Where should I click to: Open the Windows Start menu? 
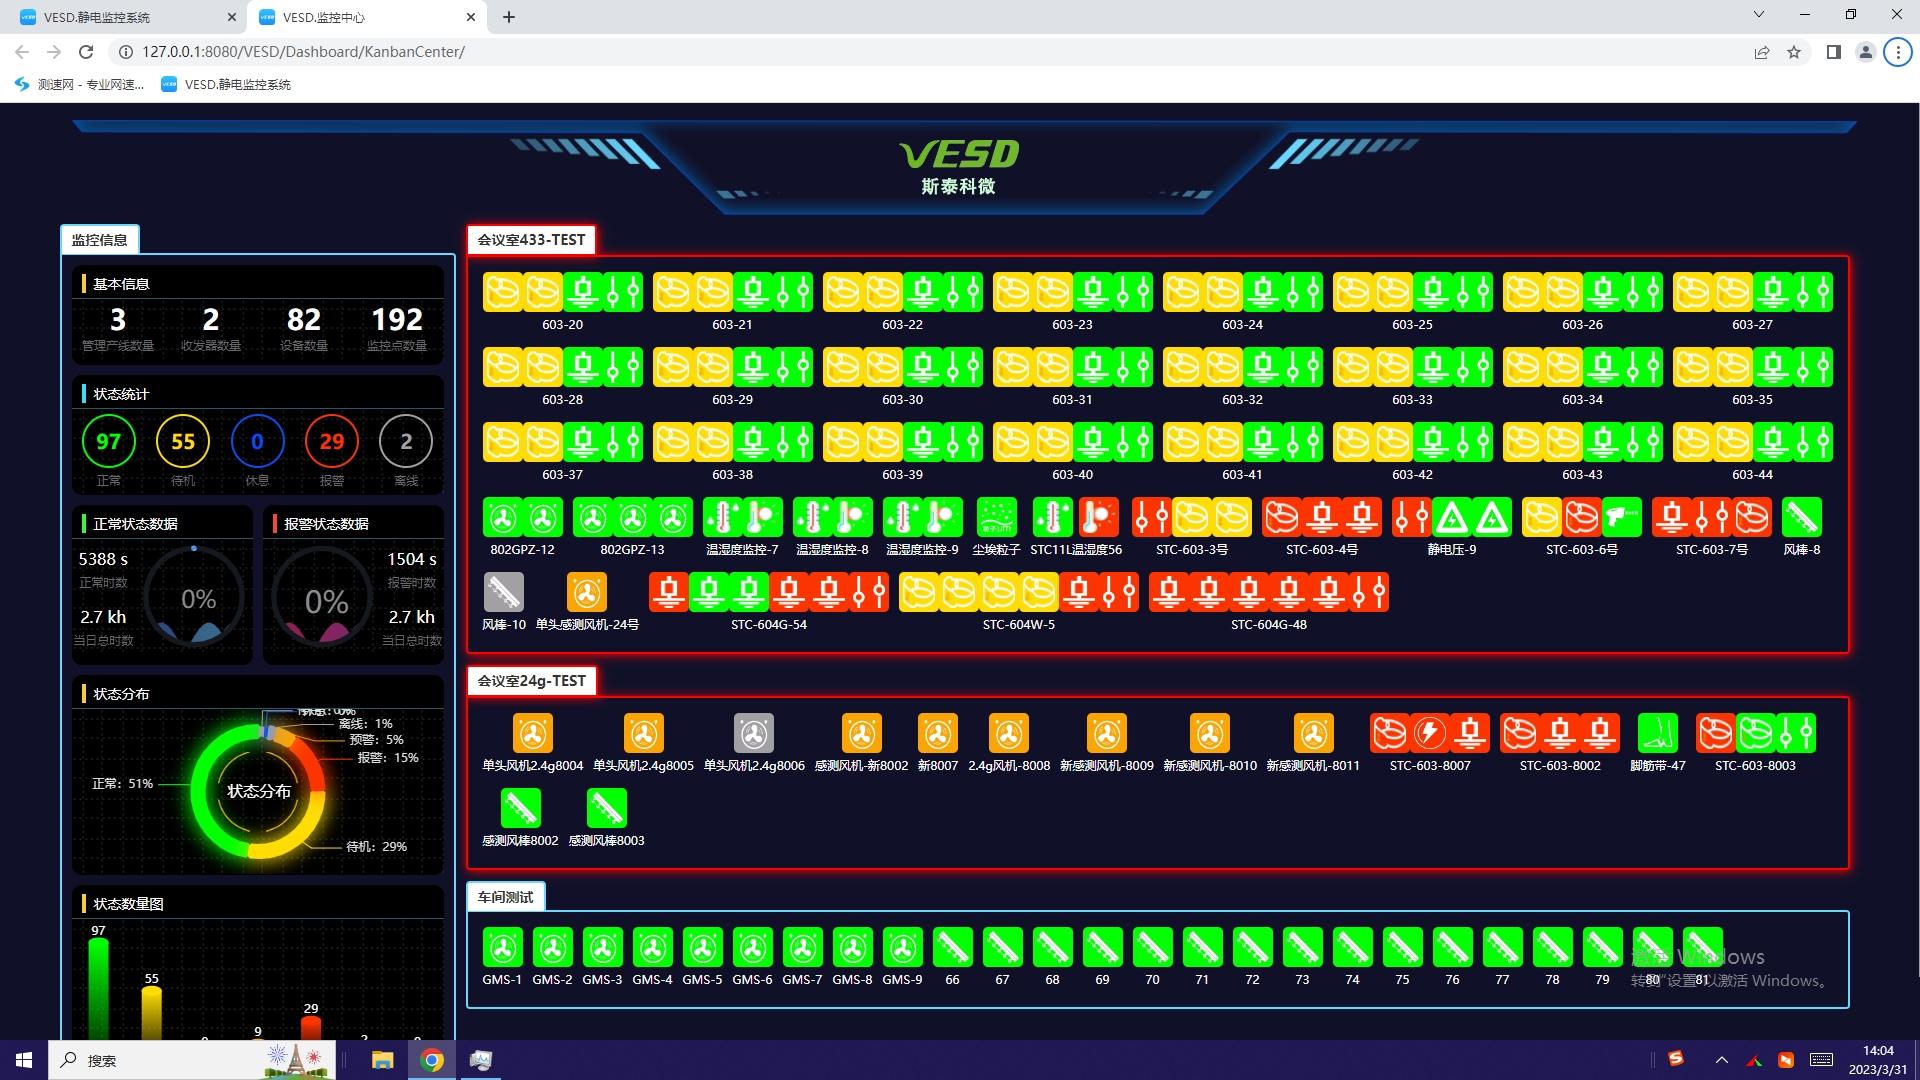(24, 1060)
